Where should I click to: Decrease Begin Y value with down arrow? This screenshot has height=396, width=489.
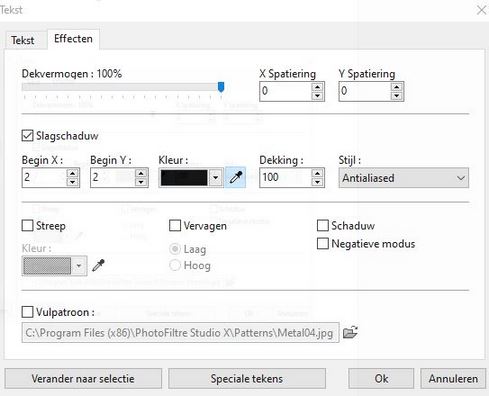coord(141,182)
